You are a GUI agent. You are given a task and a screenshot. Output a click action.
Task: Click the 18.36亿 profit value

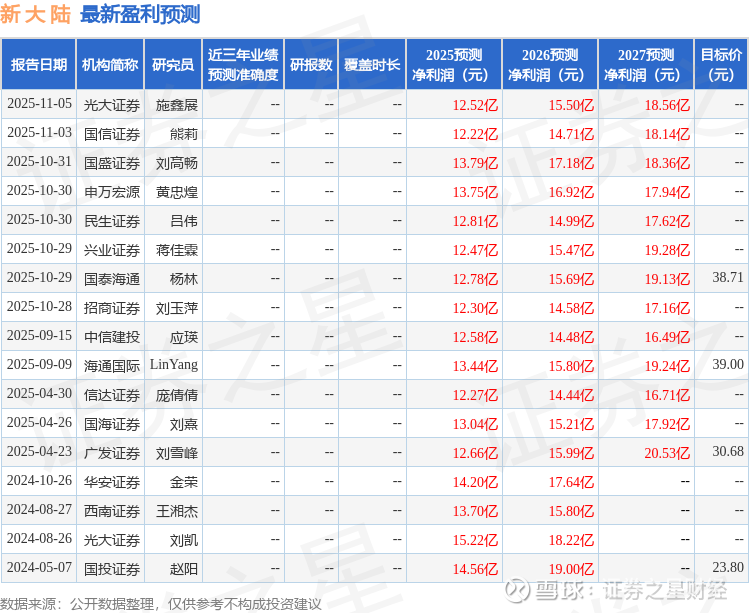tap(667, 163)
